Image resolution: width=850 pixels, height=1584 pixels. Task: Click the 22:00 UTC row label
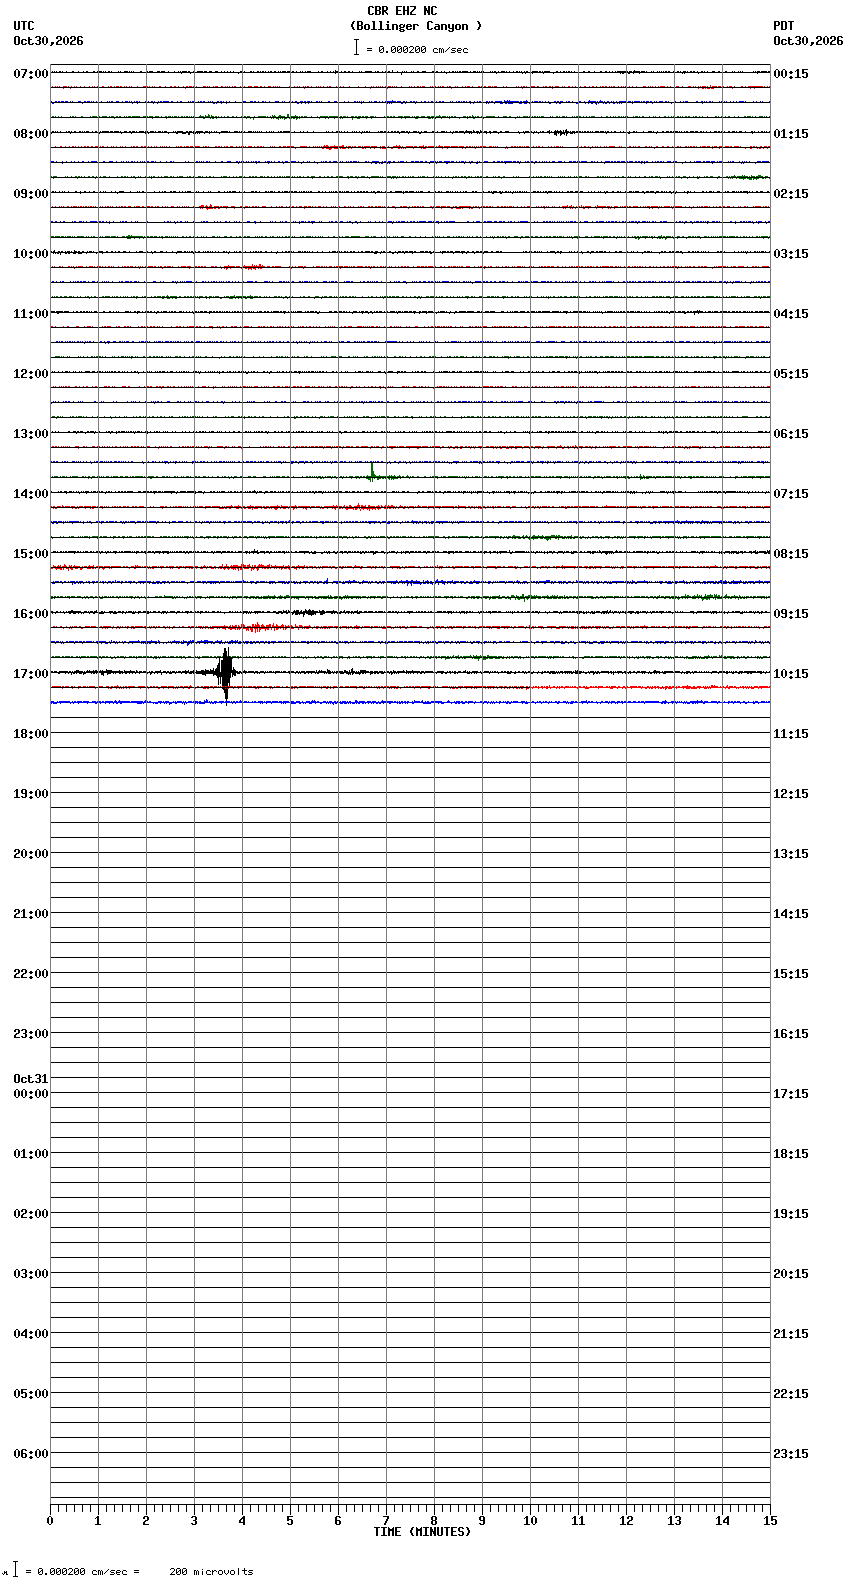point(31,974)
